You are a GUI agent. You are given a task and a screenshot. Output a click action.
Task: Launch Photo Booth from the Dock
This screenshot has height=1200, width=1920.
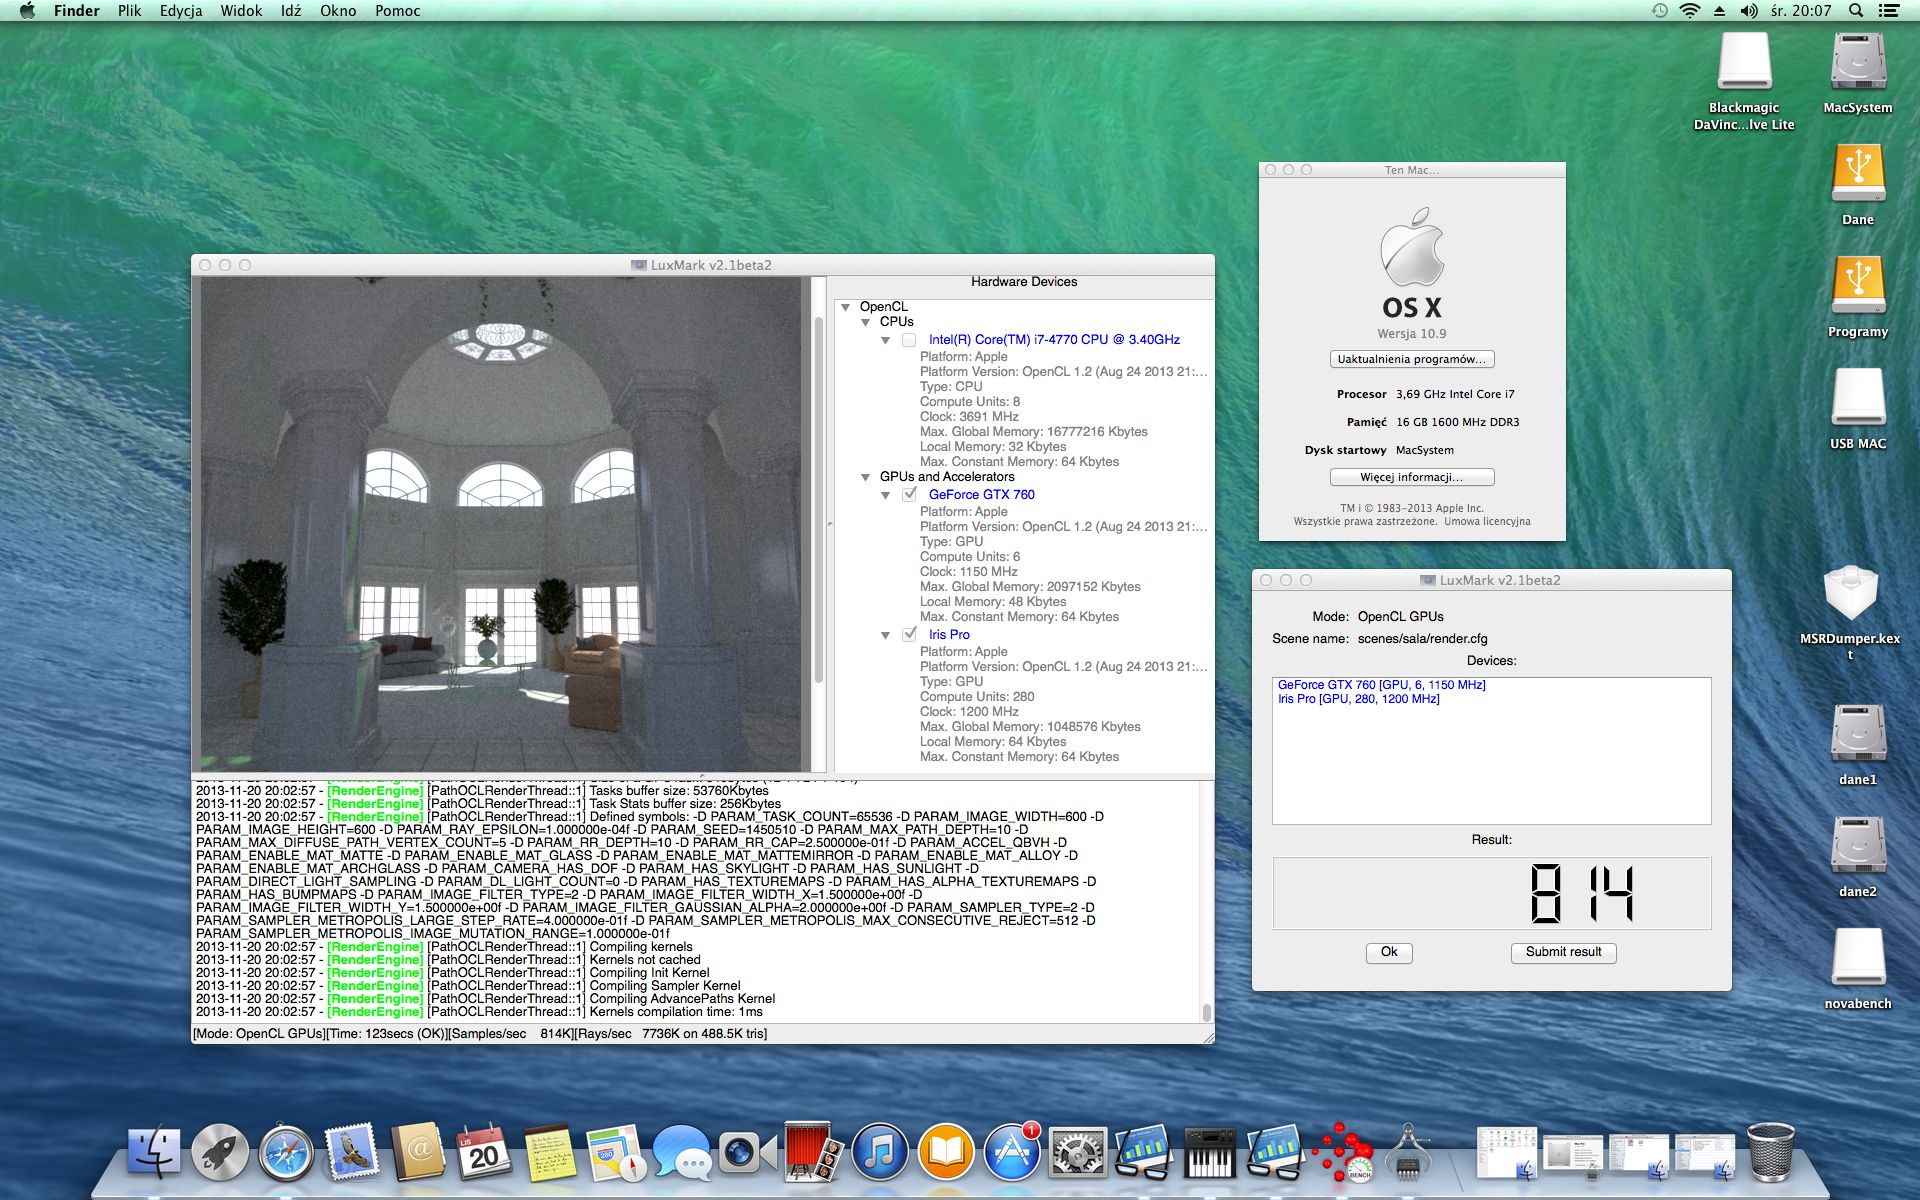click(812, 1152)
